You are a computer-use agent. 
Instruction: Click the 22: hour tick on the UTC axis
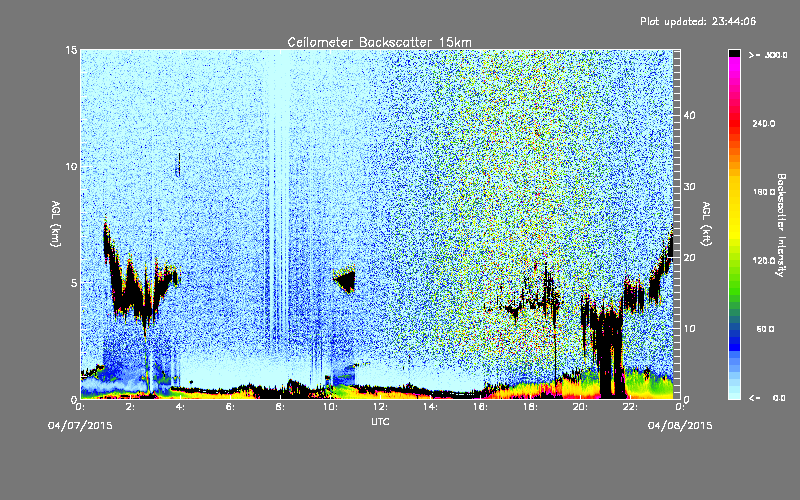point(630,407)
